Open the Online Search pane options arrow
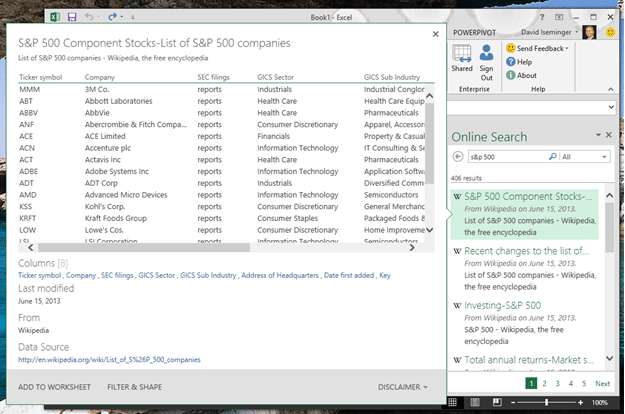Image resolution: width=625 pixels, height=414 pixels. point(598,135)
